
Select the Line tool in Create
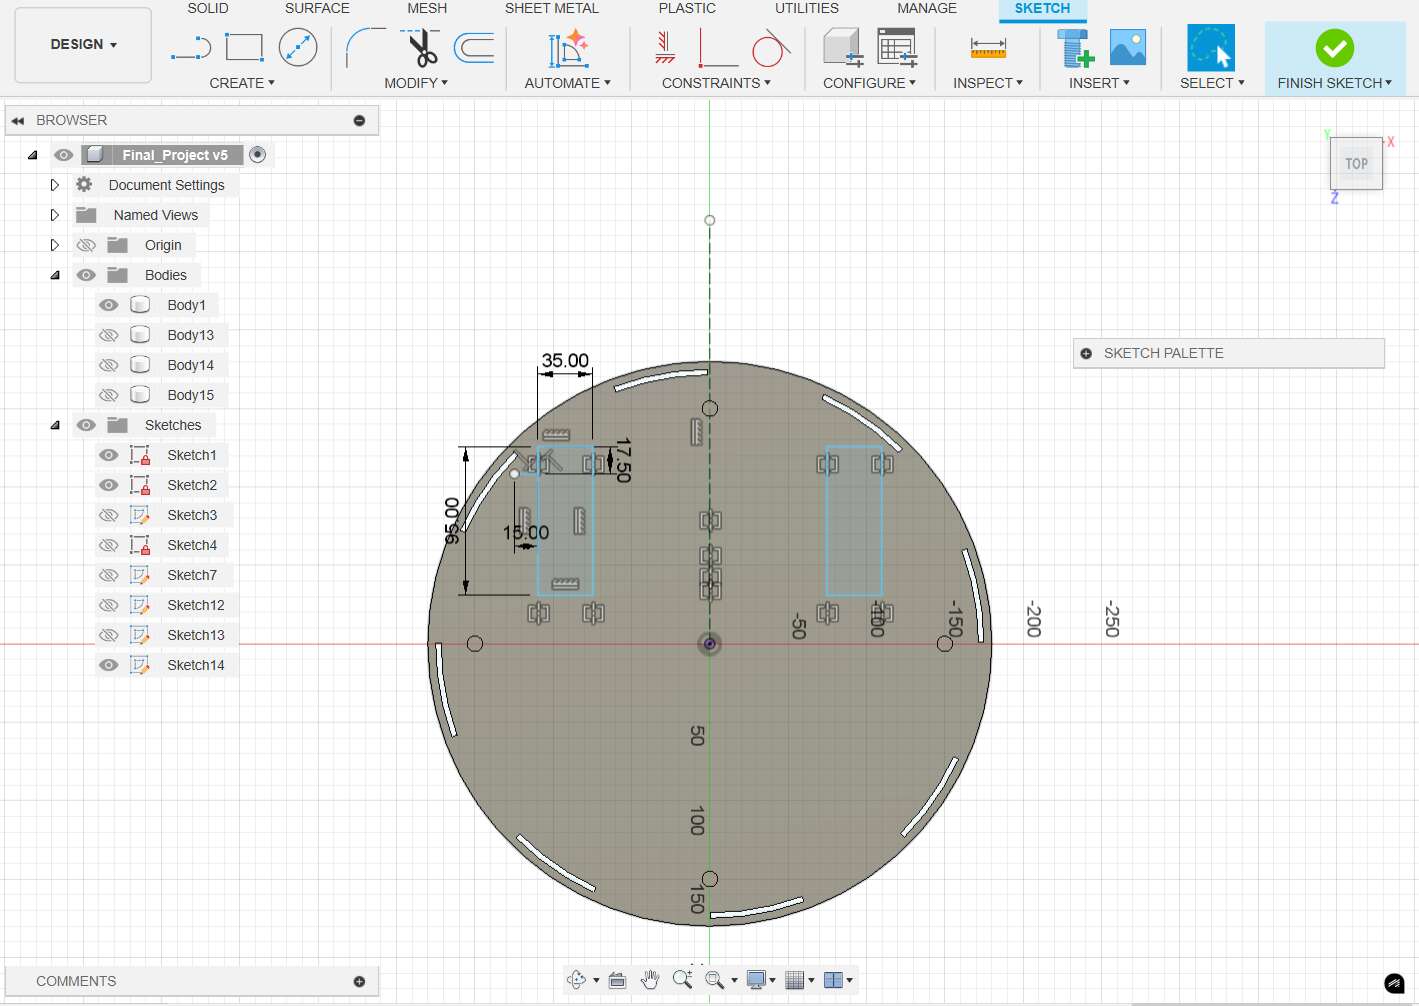190,47
